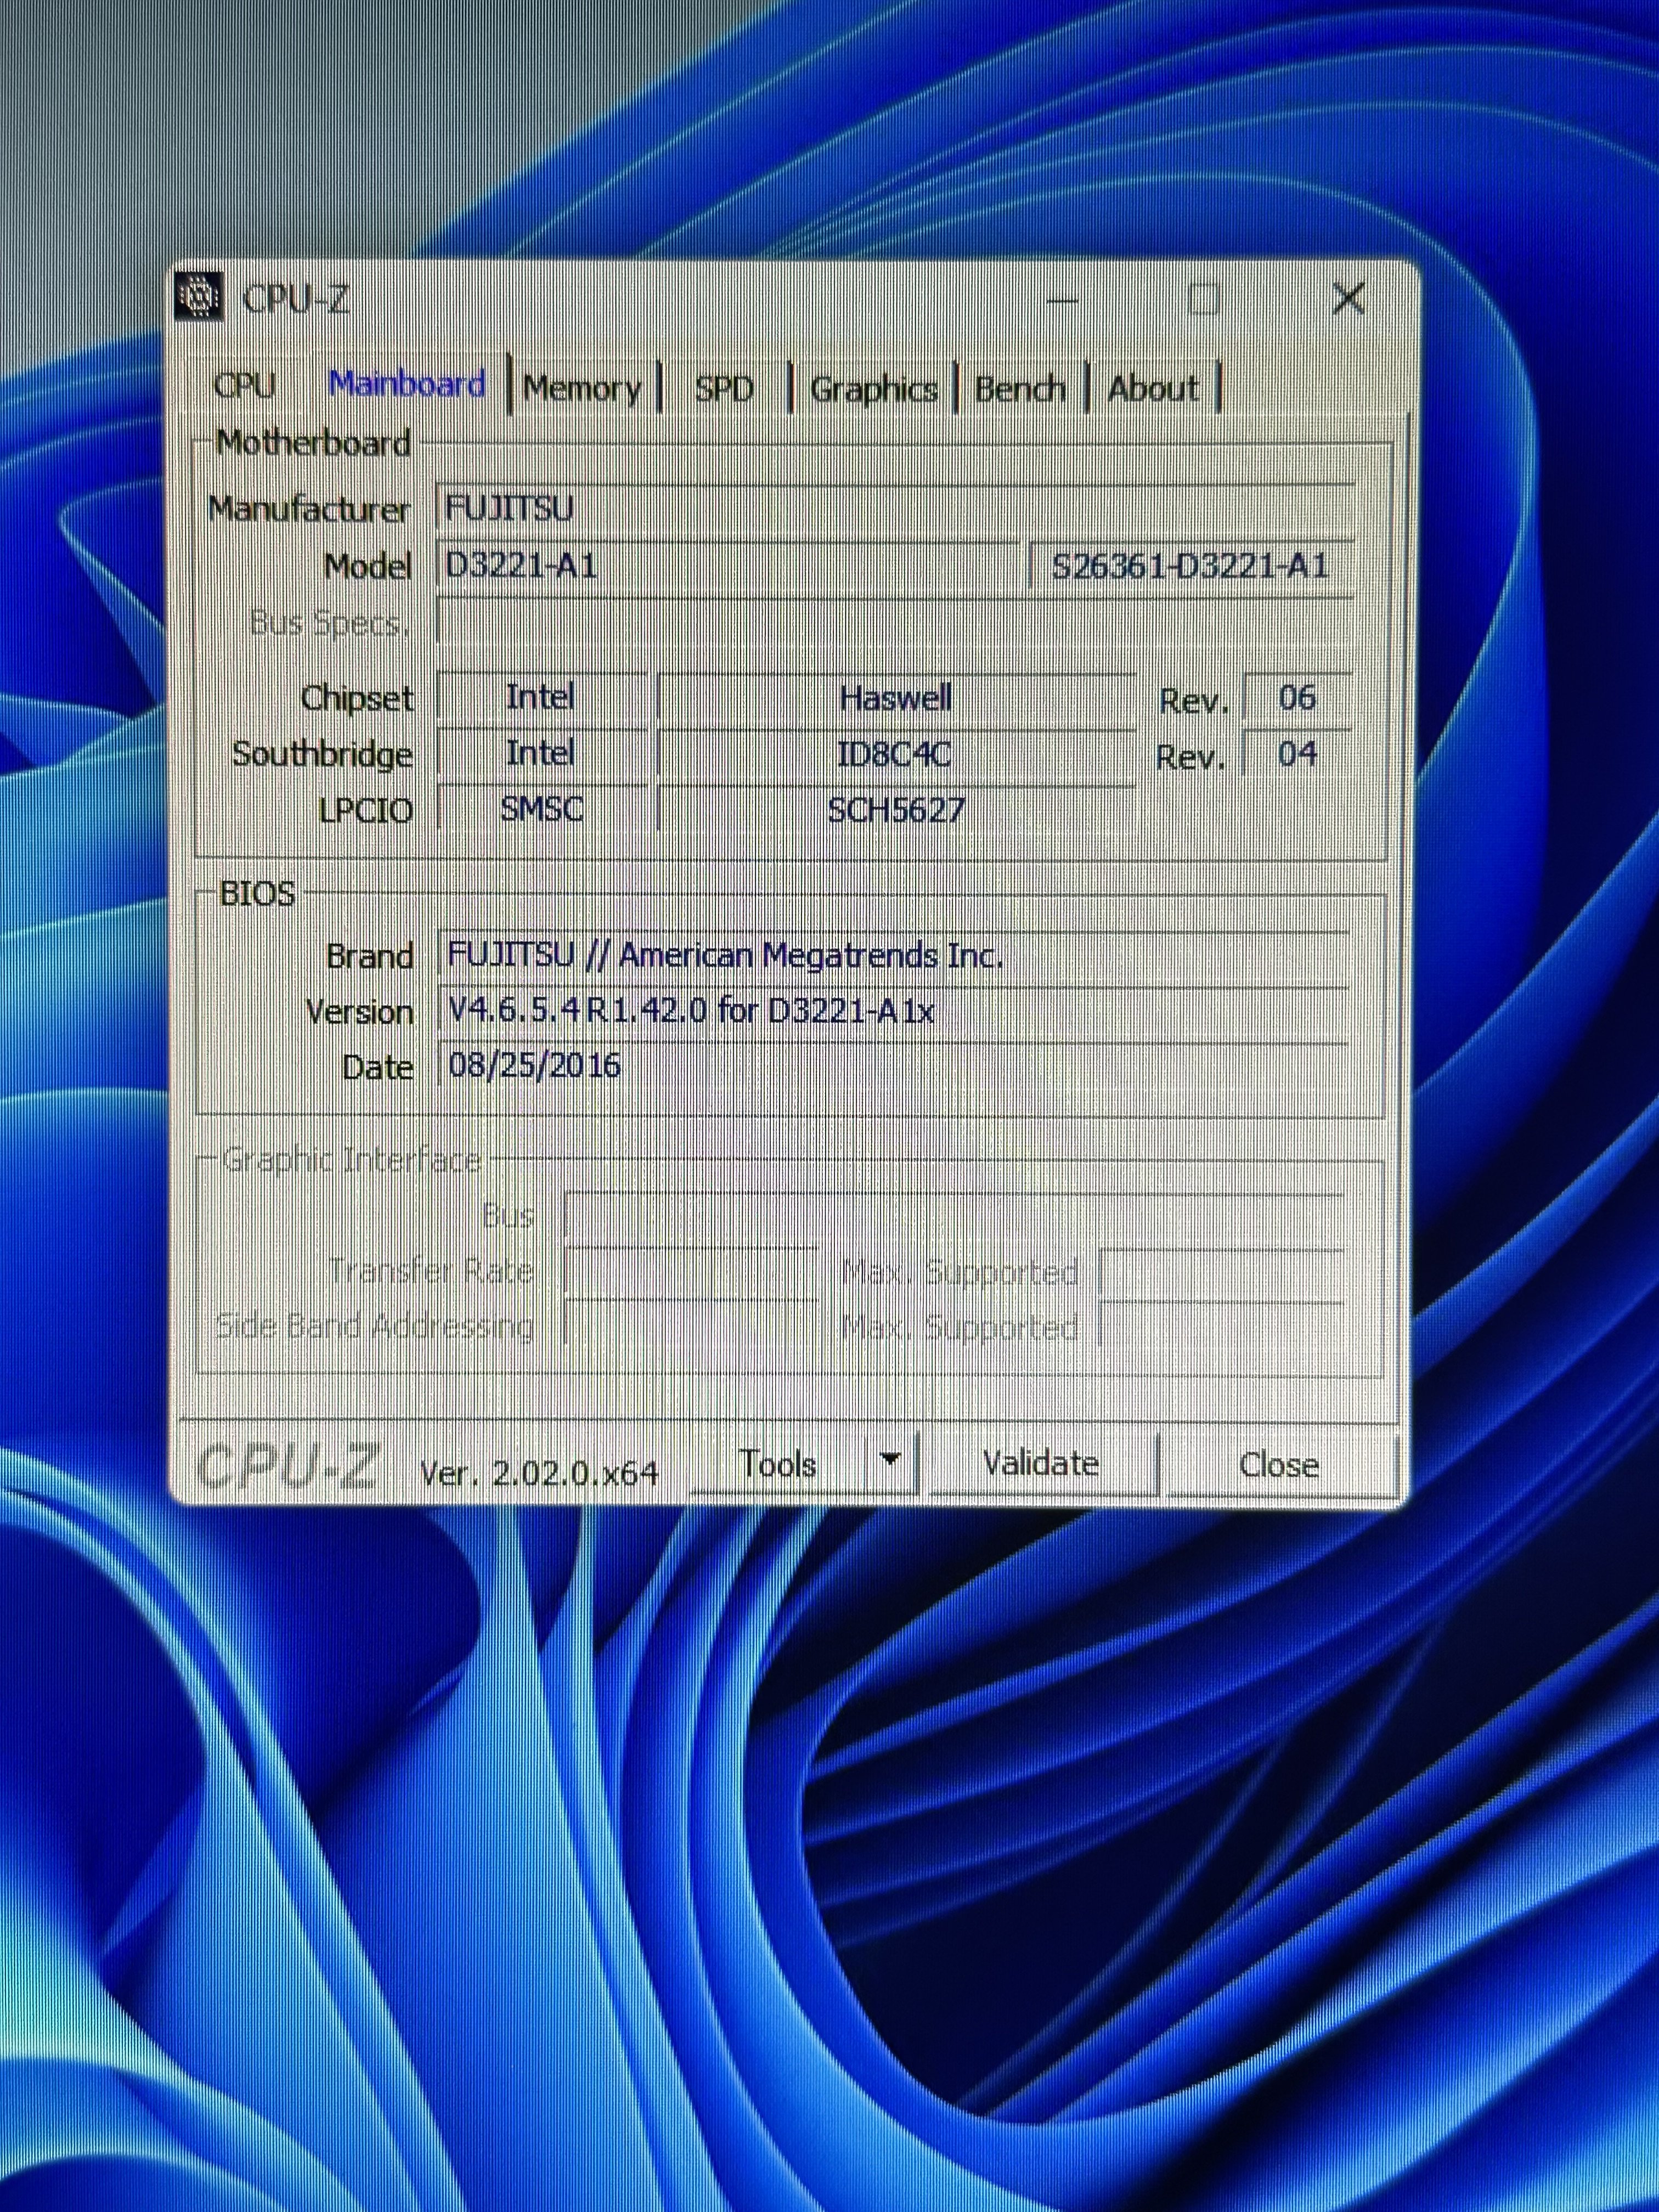This screenshot has width=1659, height=2212.
Task: Click the S26361-D3221-A1 model field
Action: [x=1190, y=567]
